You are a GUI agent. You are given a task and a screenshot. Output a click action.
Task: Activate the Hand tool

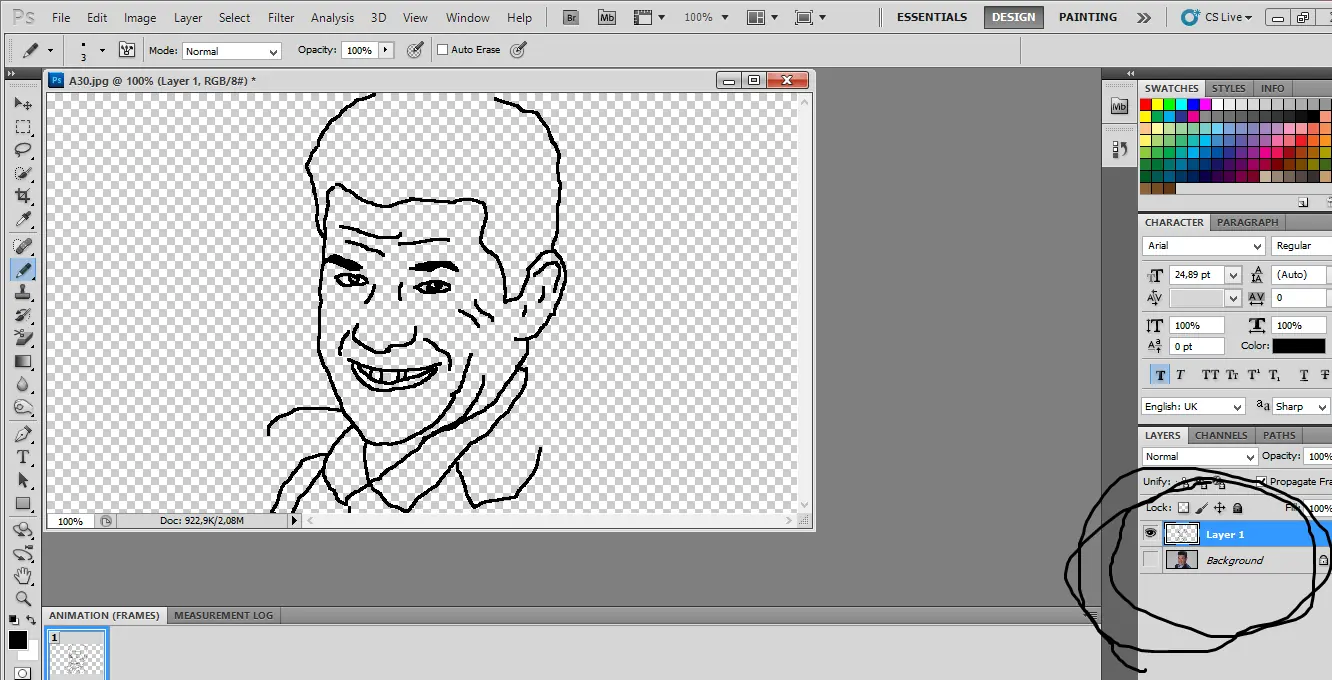pos(22,576)
